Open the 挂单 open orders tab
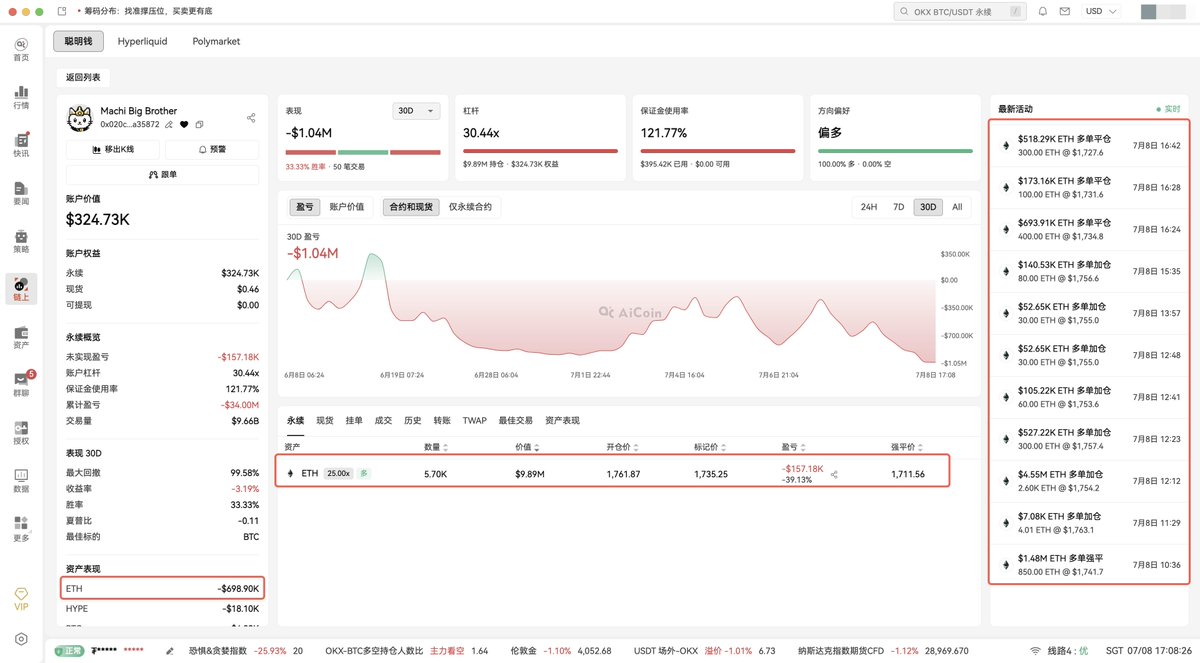Image resolution: width=1200 pixels, height=663 pixels. pyautogui.click(x=353, y=421)
